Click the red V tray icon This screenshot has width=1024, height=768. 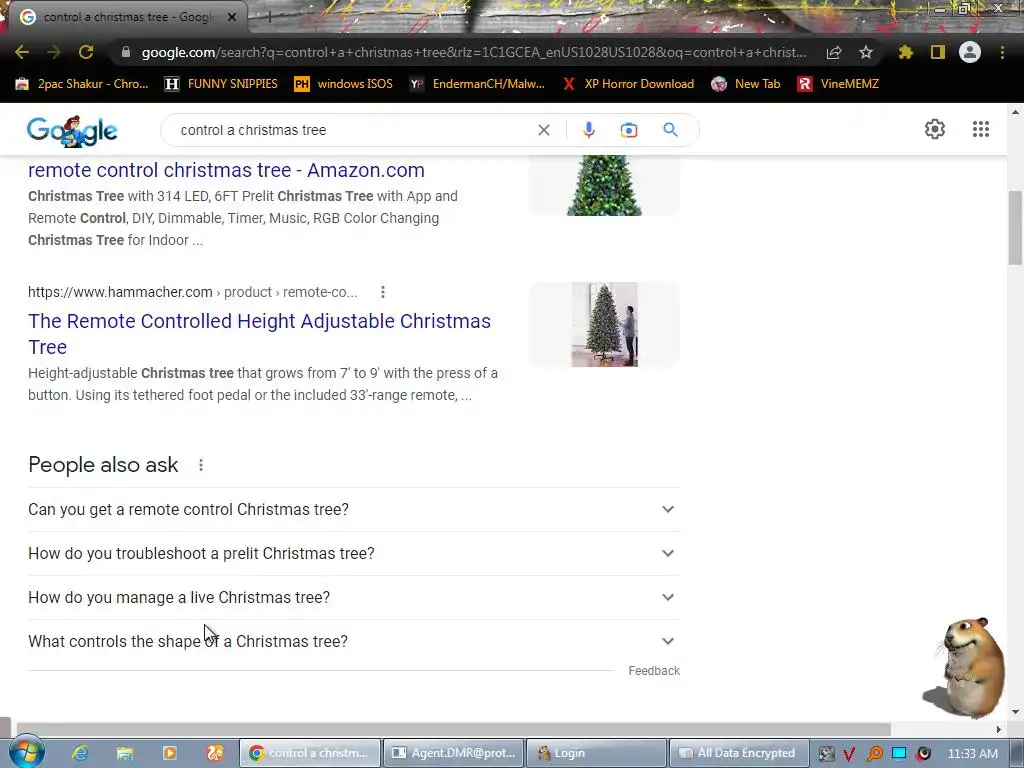849,754
